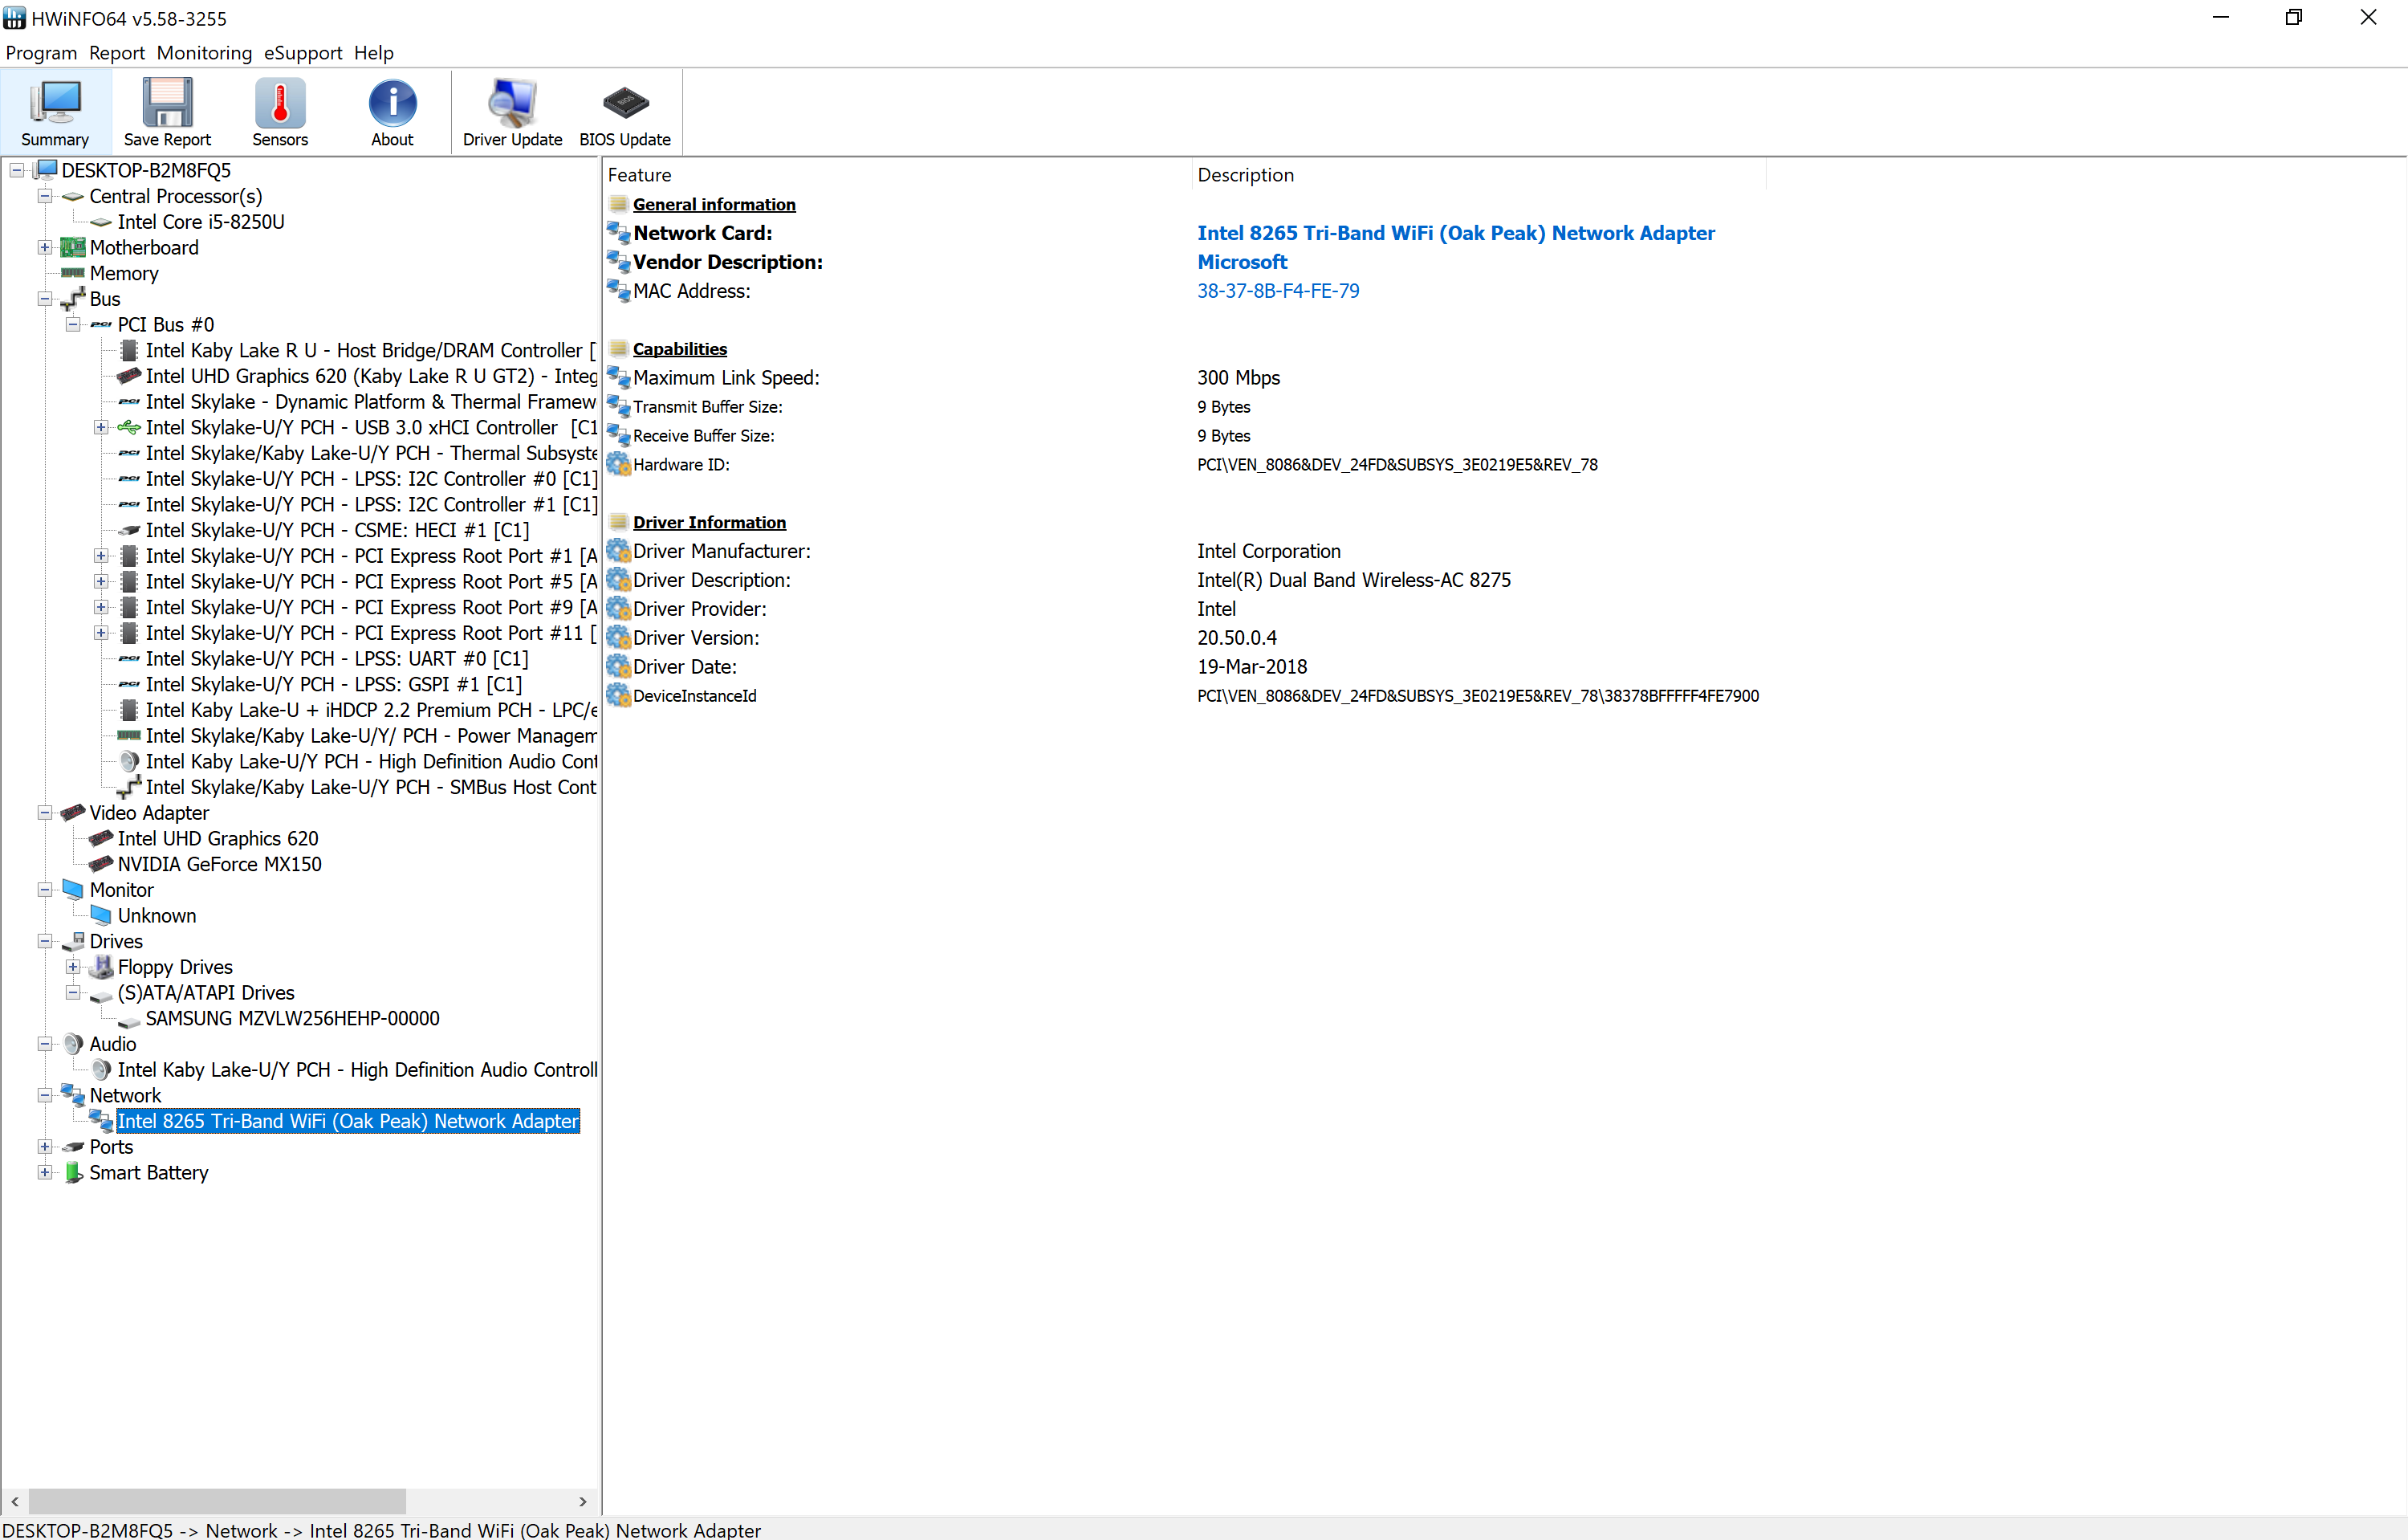
Task: Click the Description column header
Action: (x=1479, y=175)
